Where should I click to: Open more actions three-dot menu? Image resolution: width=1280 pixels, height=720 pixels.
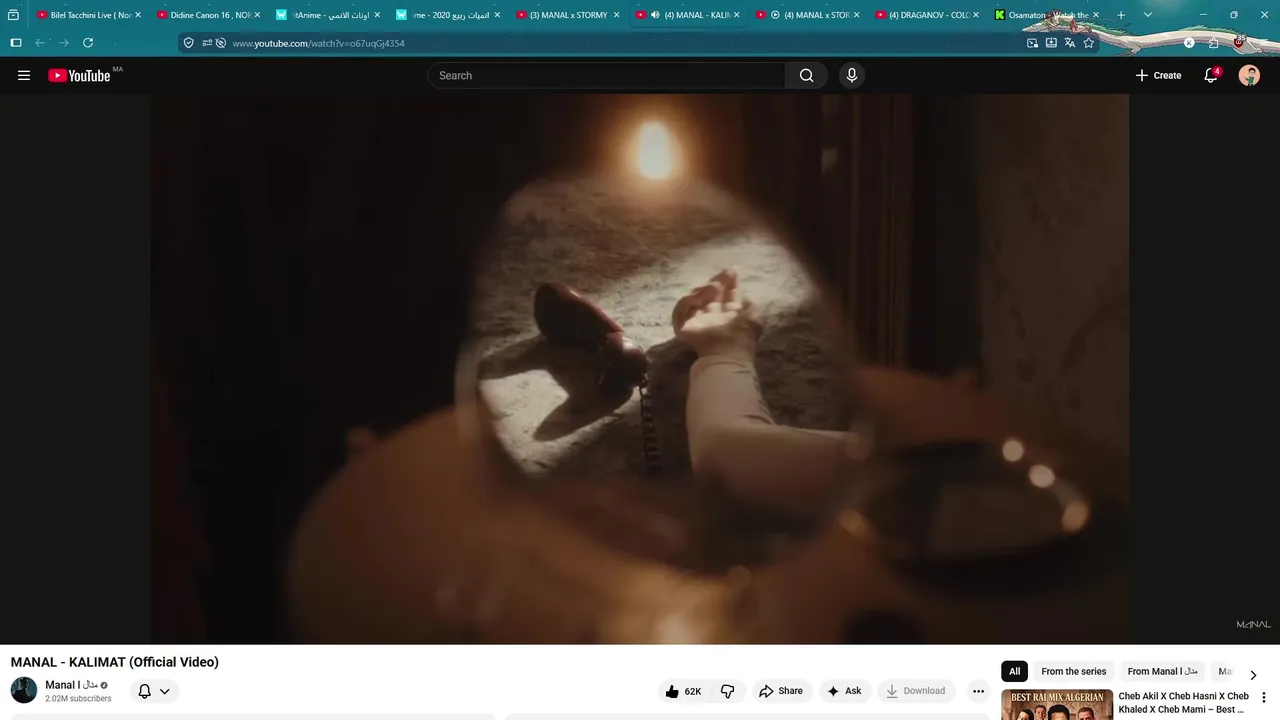[978, 691]
